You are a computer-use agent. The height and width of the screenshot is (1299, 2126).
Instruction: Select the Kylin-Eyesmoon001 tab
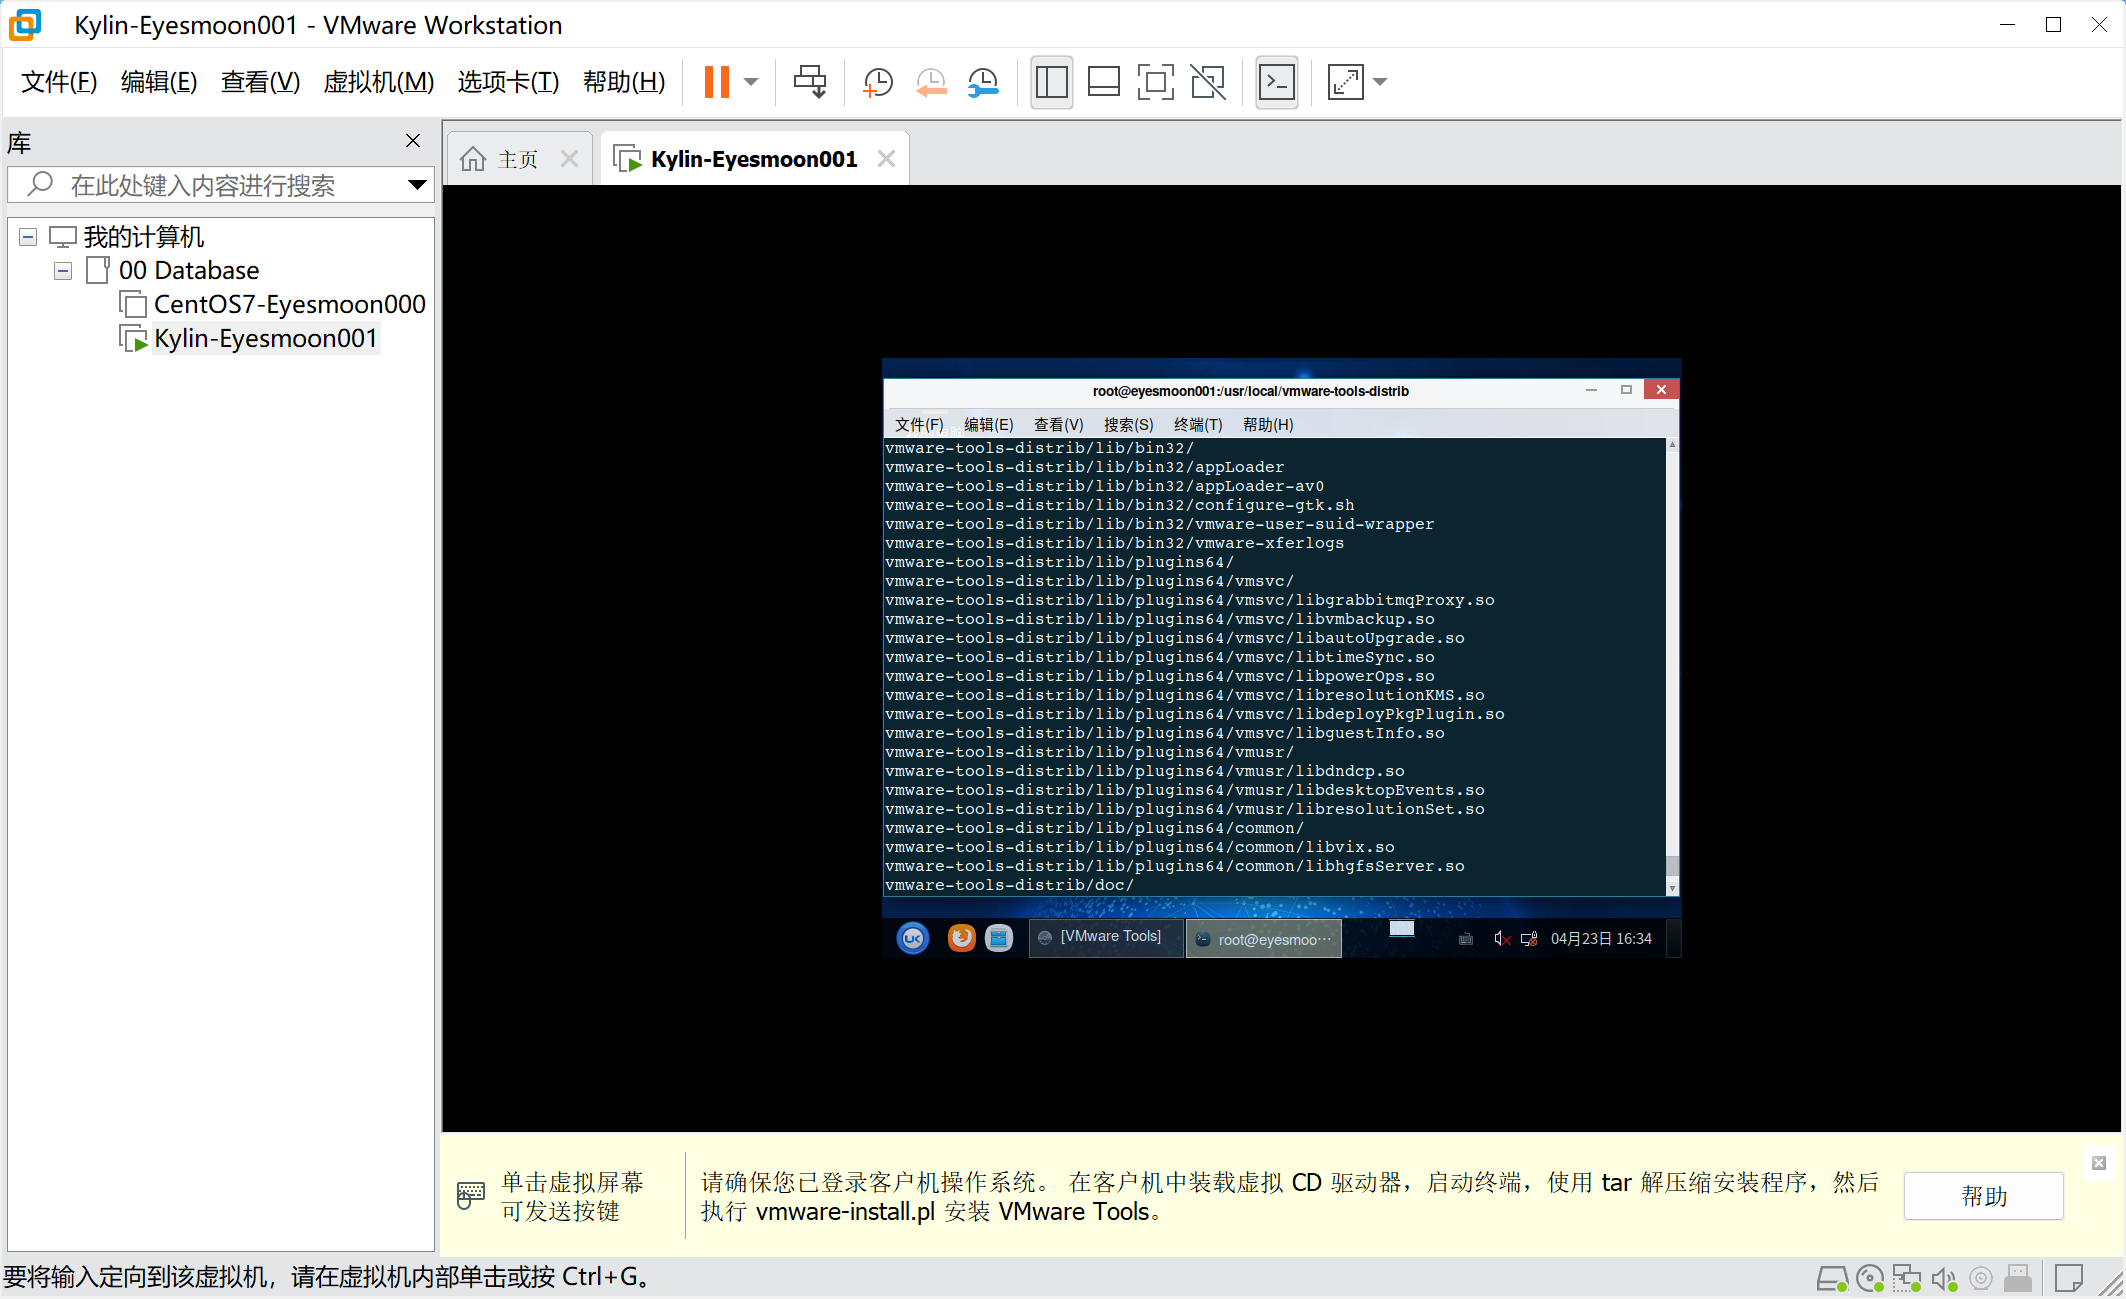tap(754, 159)
